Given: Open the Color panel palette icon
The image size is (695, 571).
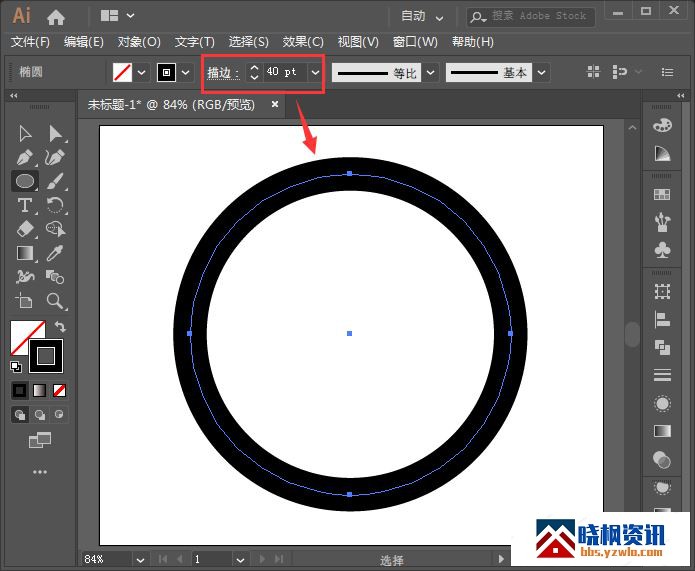Looking at the screenshot, I should point(662,125).
